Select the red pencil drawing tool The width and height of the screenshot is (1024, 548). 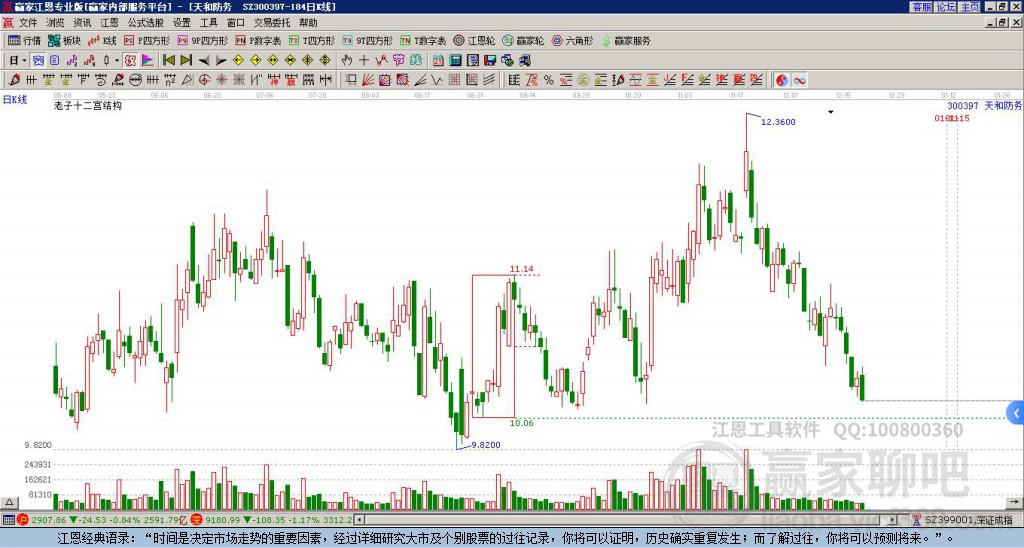coord(14,80)
